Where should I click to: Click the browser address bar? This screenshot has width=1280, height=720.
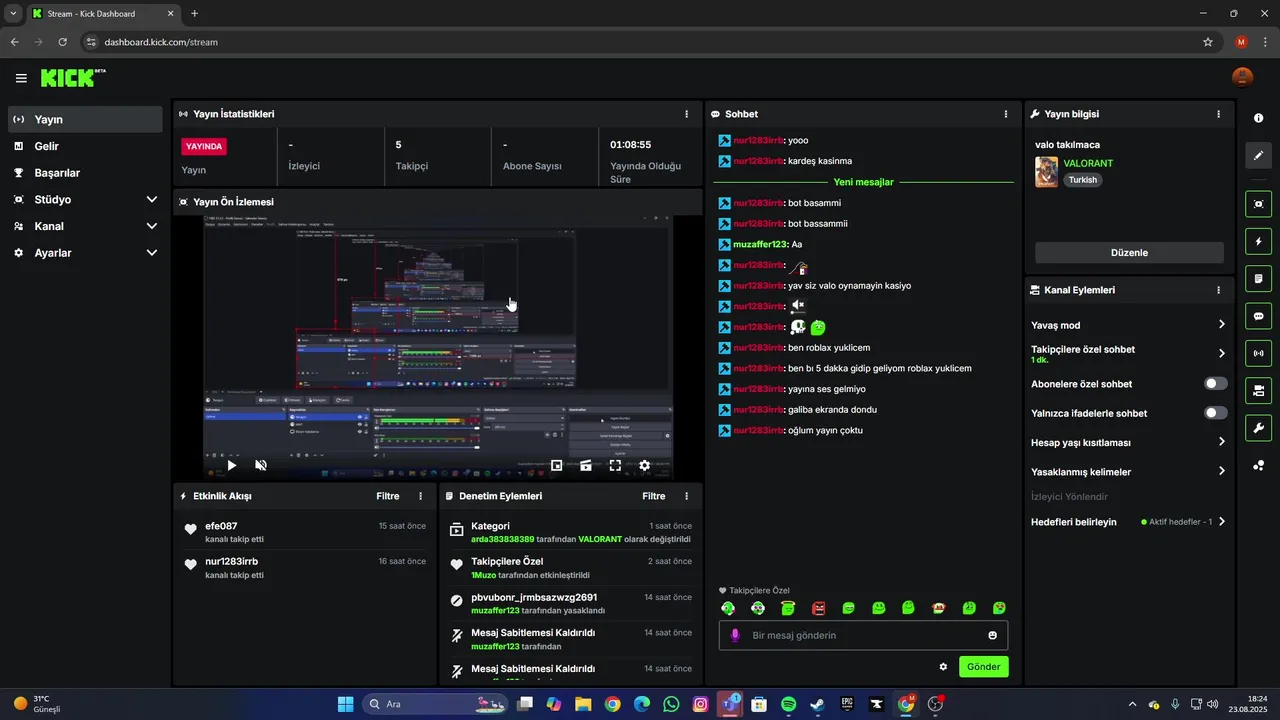[640, 42]
